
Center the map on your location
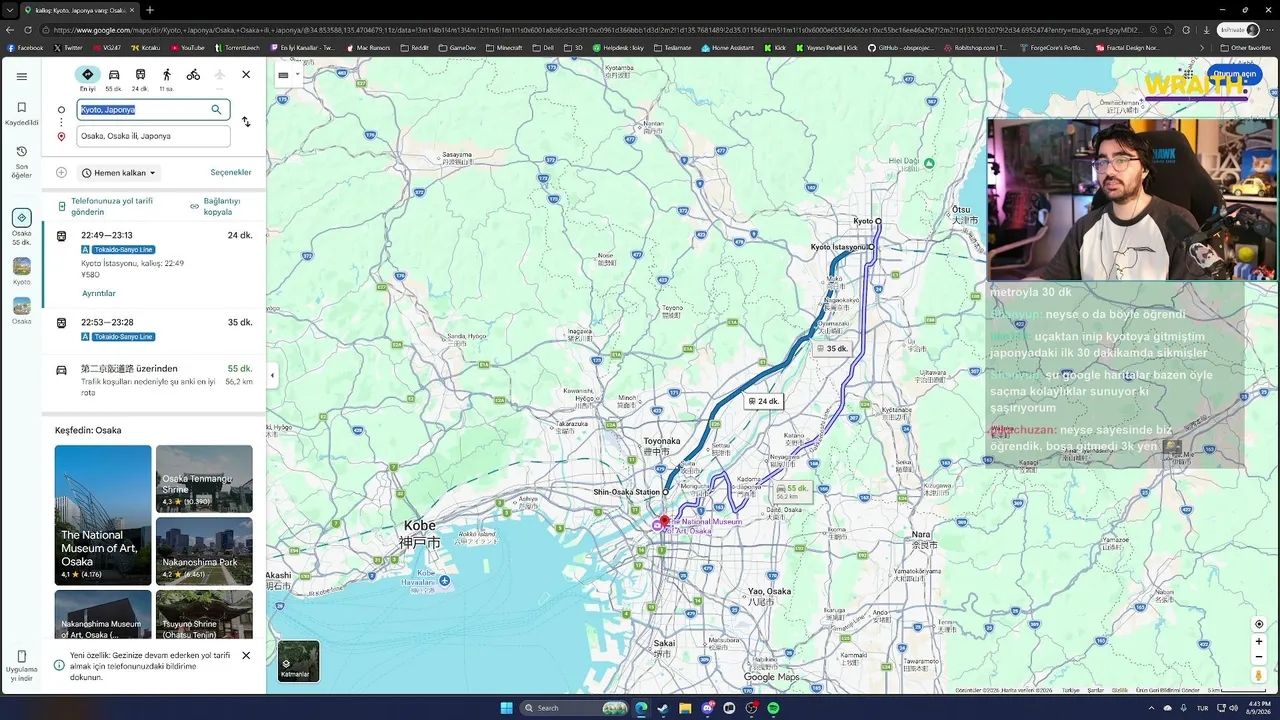tap(1259, 624)
